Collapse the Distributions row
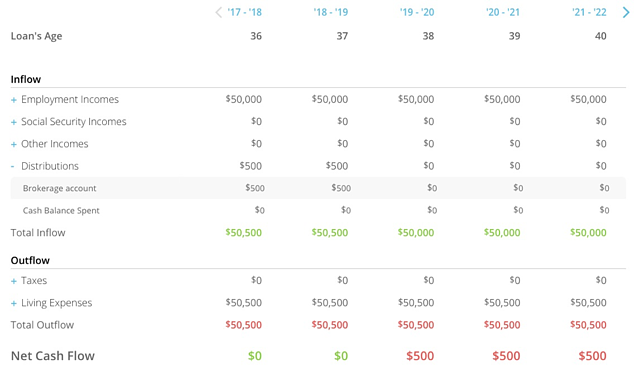Screen dimensions: 639x373 tap(13, 166)
